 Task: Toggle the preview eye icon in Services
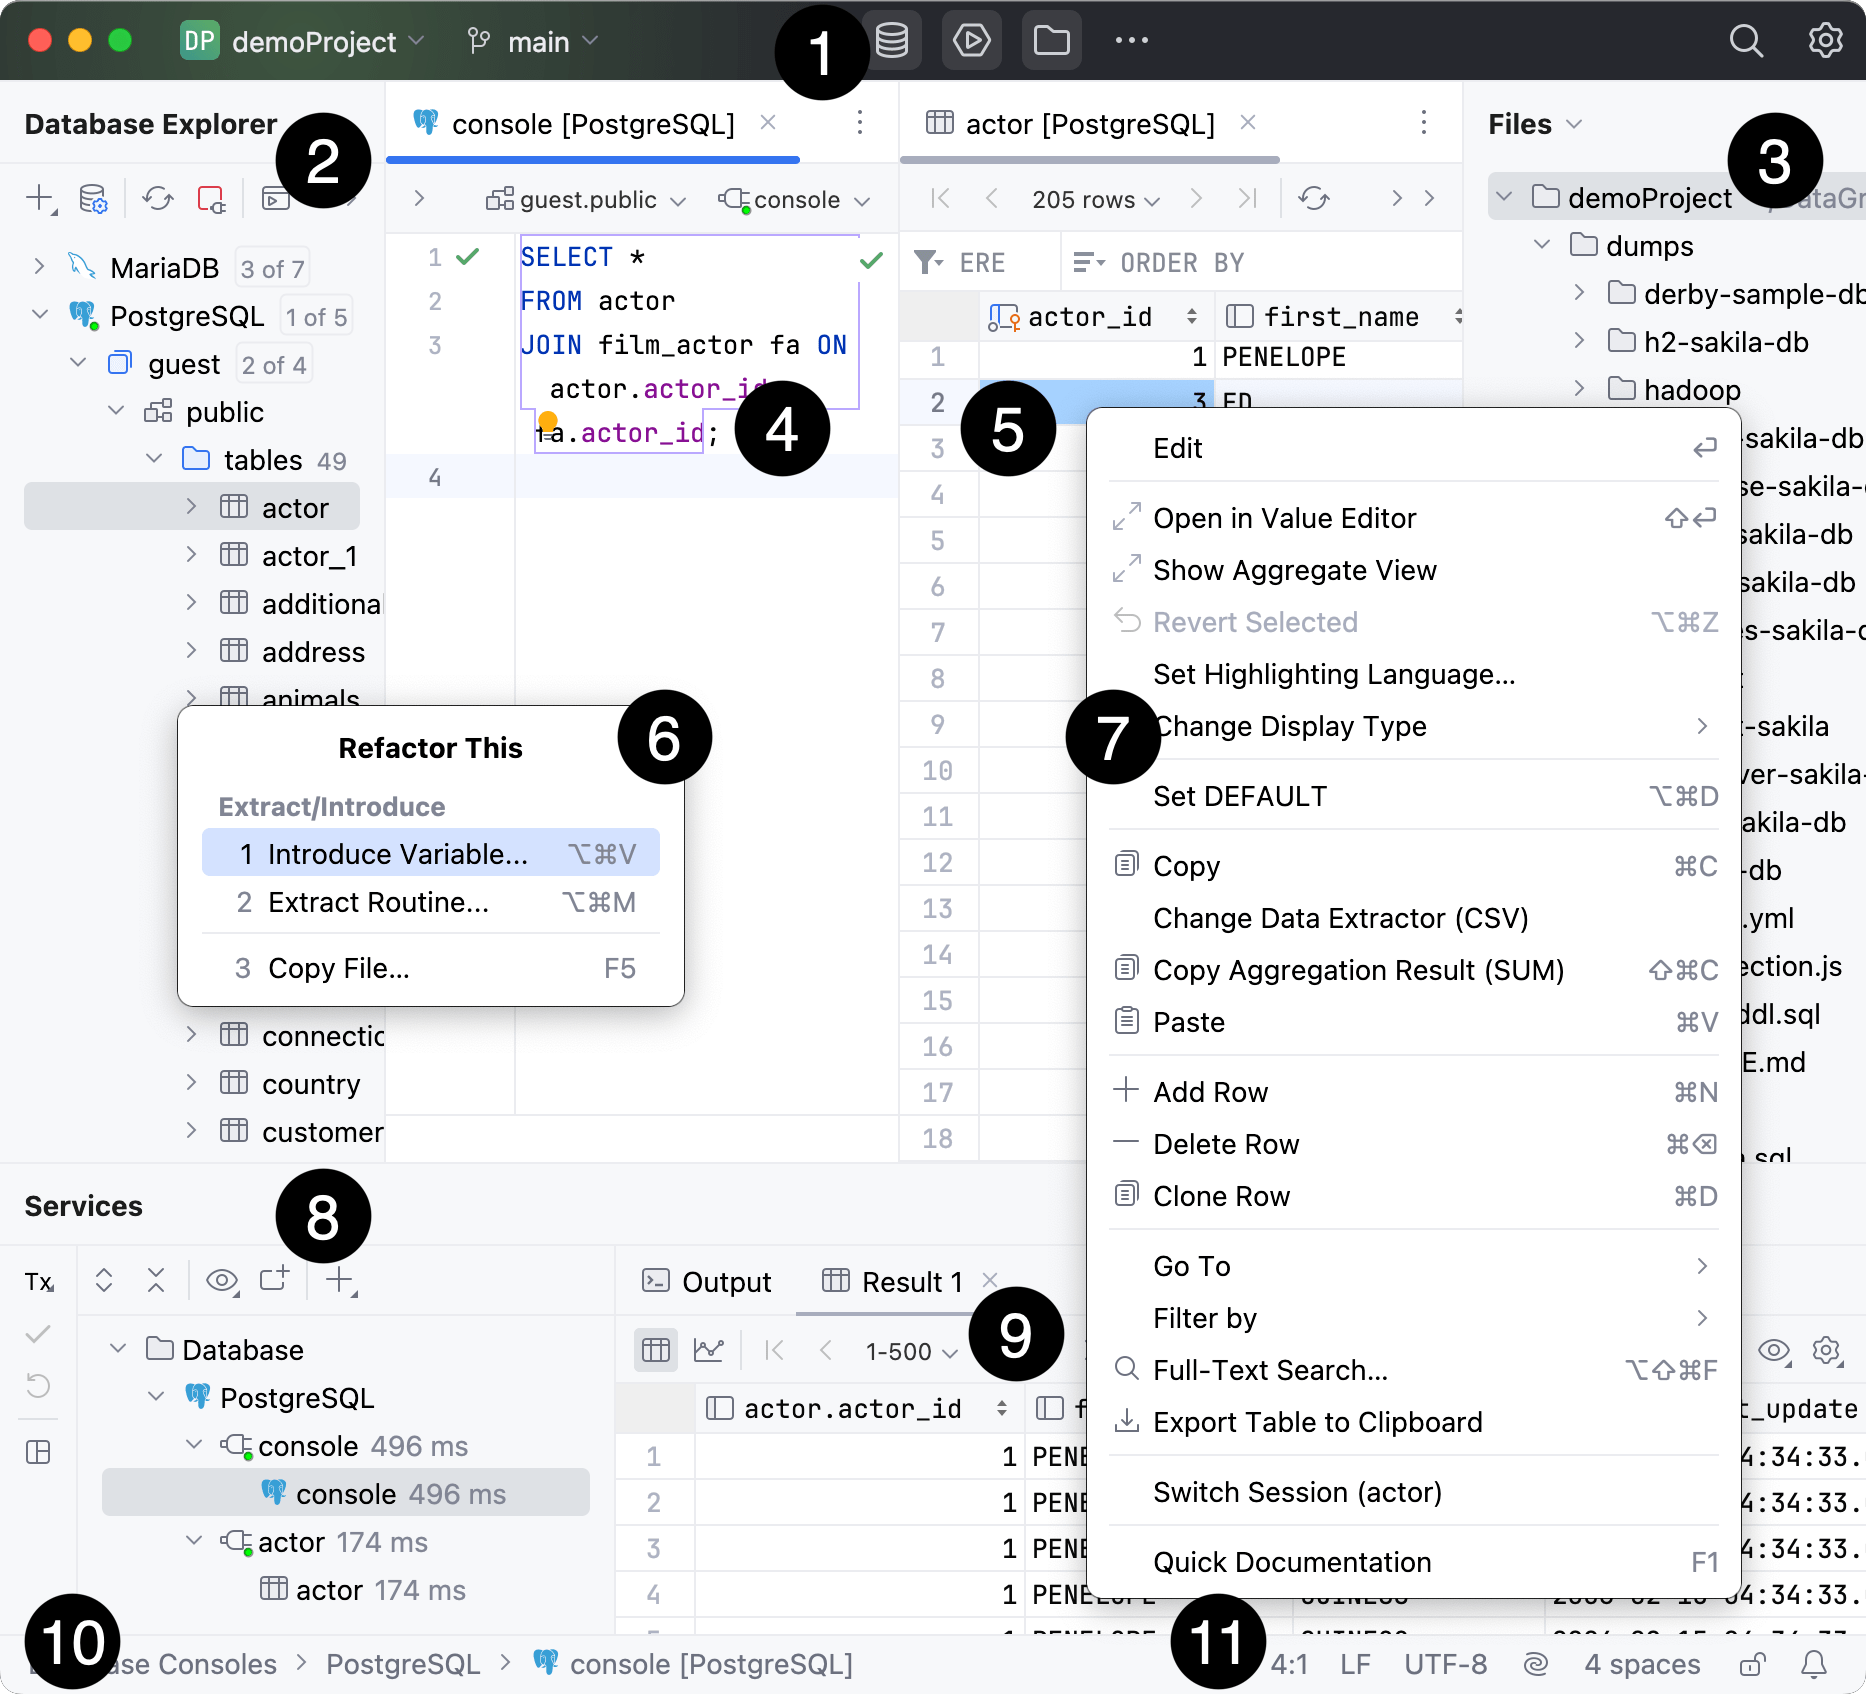(222, 1281)
